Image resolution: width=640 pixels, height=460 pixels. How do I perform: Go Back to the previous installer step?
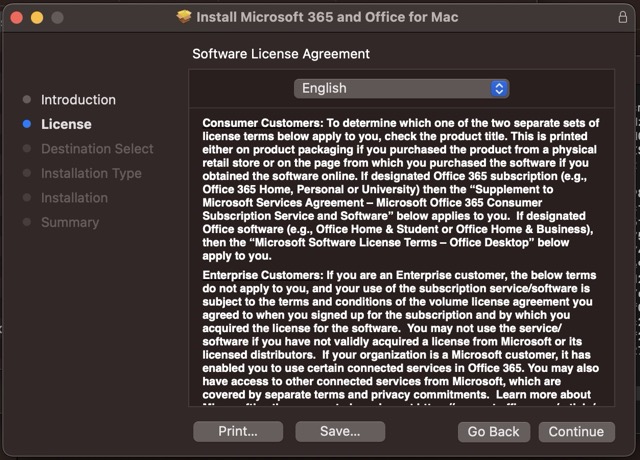click(x=493, y=431)
